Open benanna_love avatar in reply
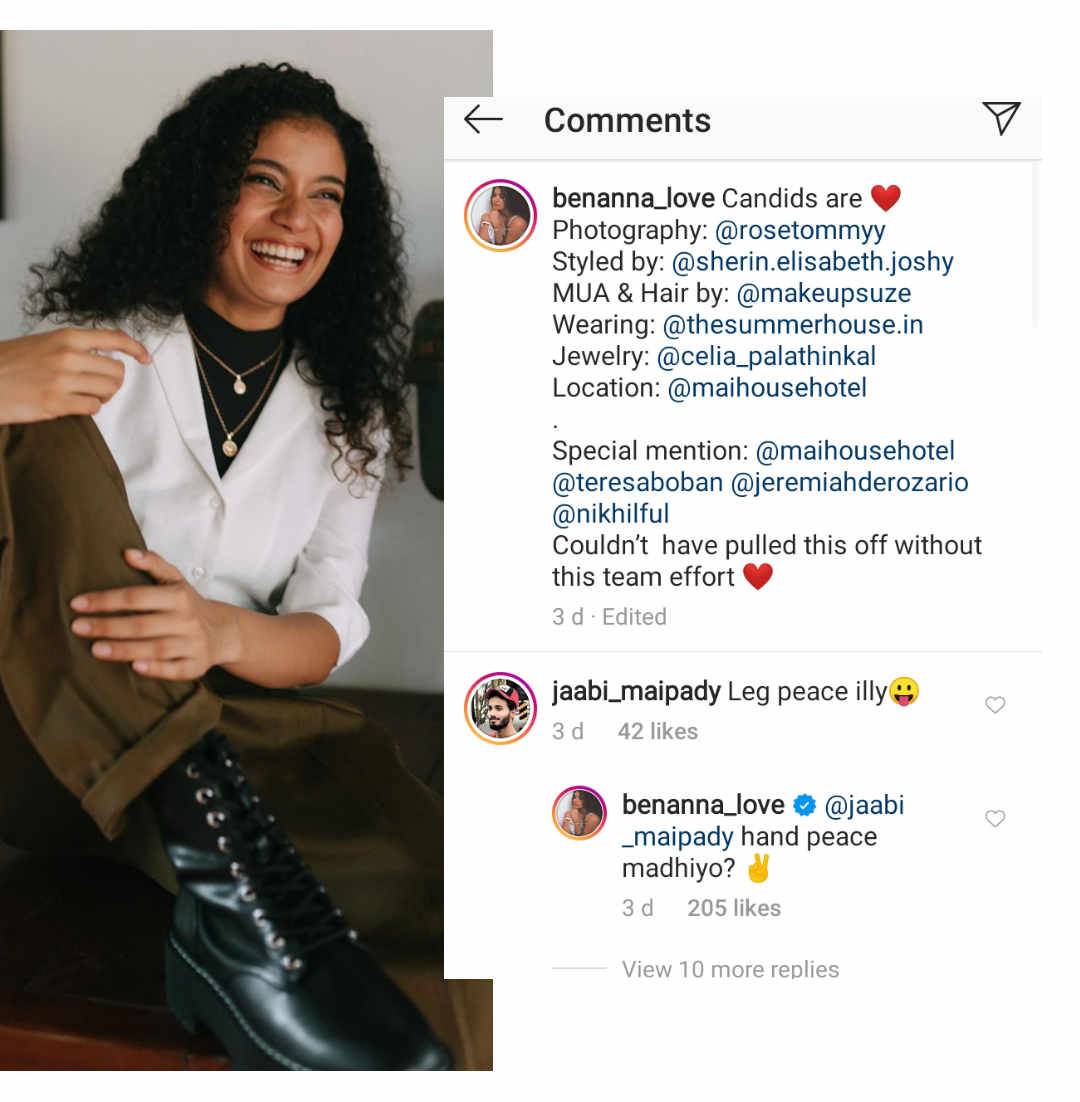This screenshot has width=1080, height=1102. [x=579, y=812]
